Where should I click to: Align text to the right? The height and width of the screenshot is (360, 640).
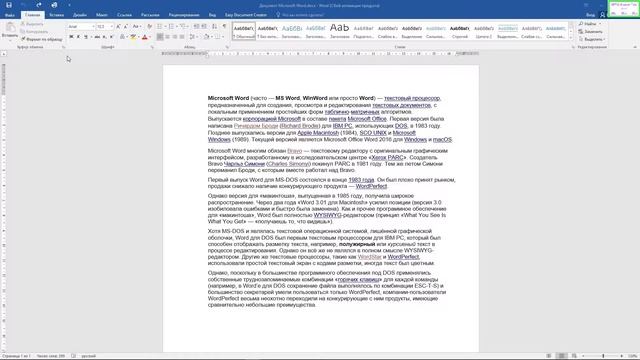point(175,37)
